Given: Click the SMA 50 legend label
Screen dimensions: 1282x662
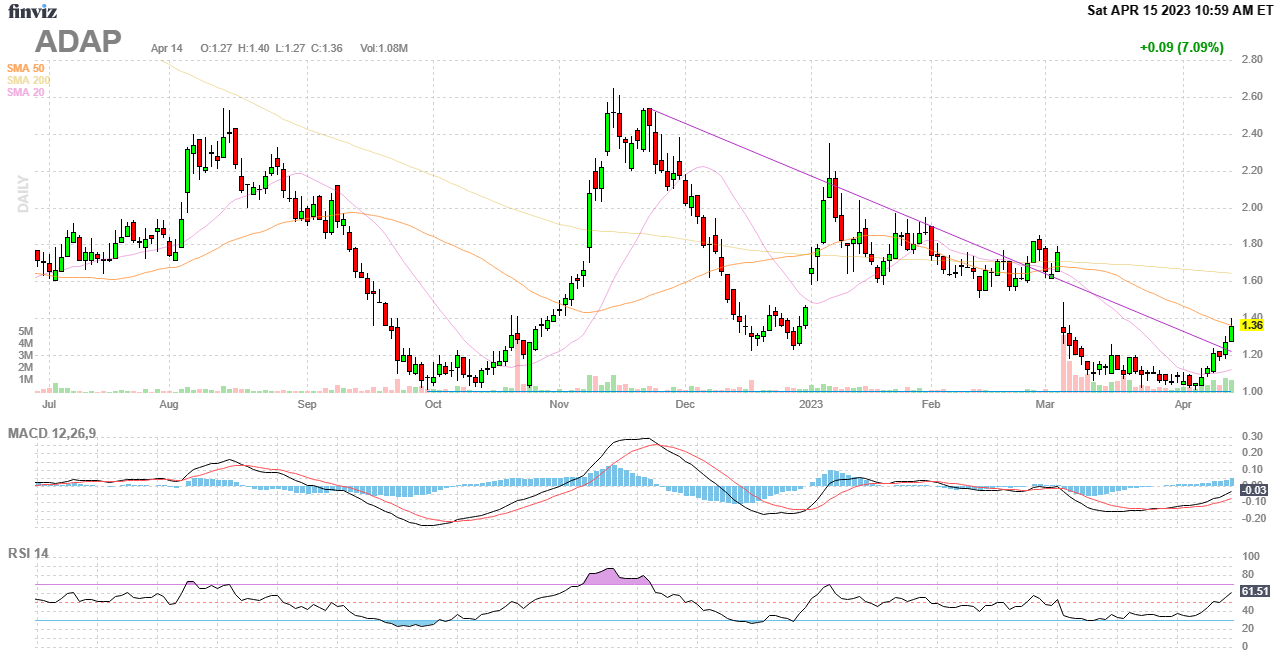Looking at the screenshot, I should point(25,68).
